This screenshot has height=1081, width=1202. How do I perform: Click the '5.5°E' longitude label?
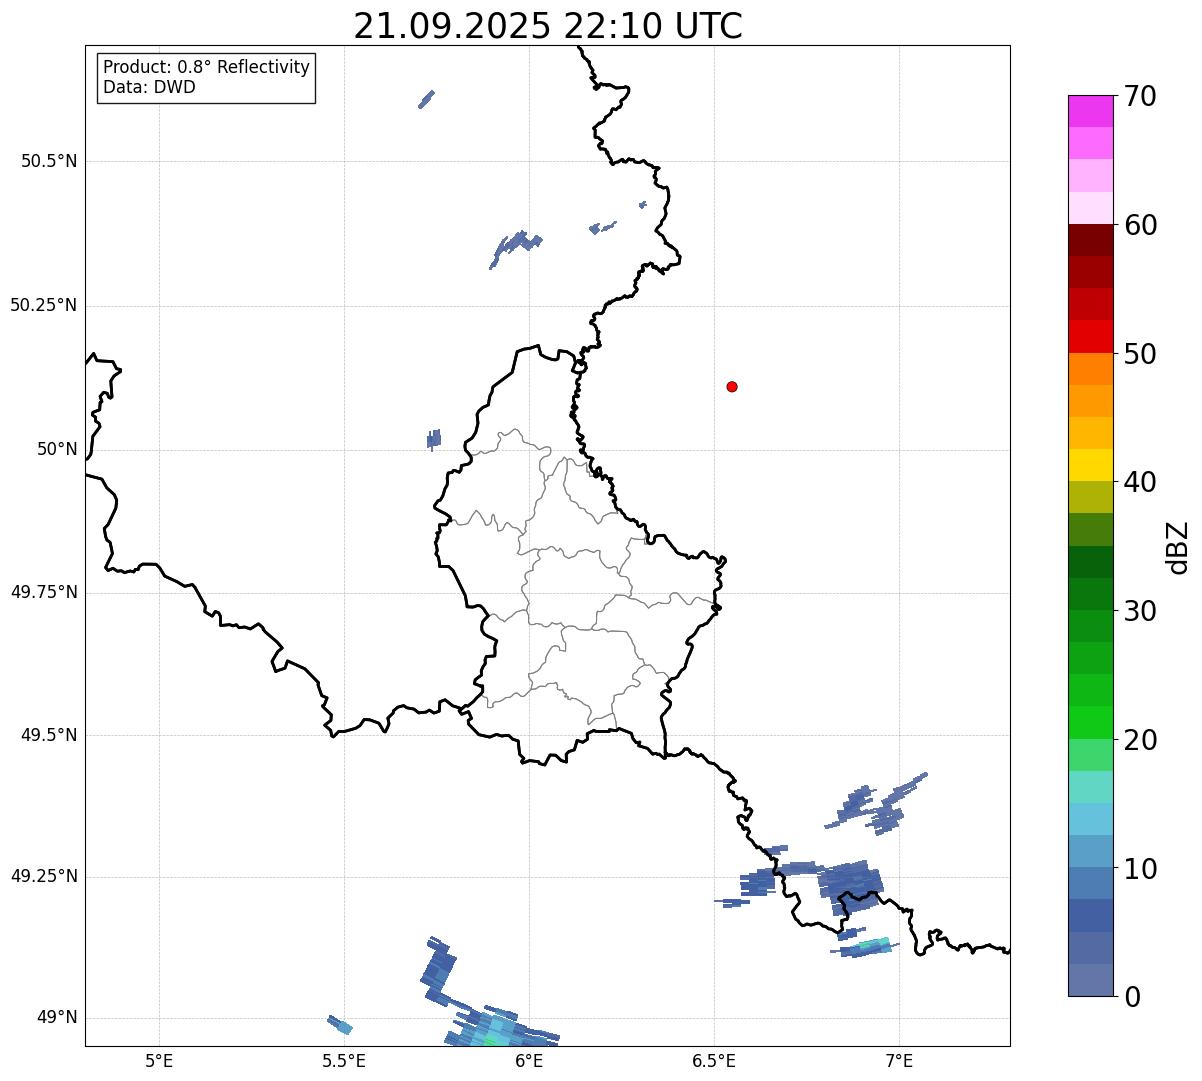tap(344, 1060)
